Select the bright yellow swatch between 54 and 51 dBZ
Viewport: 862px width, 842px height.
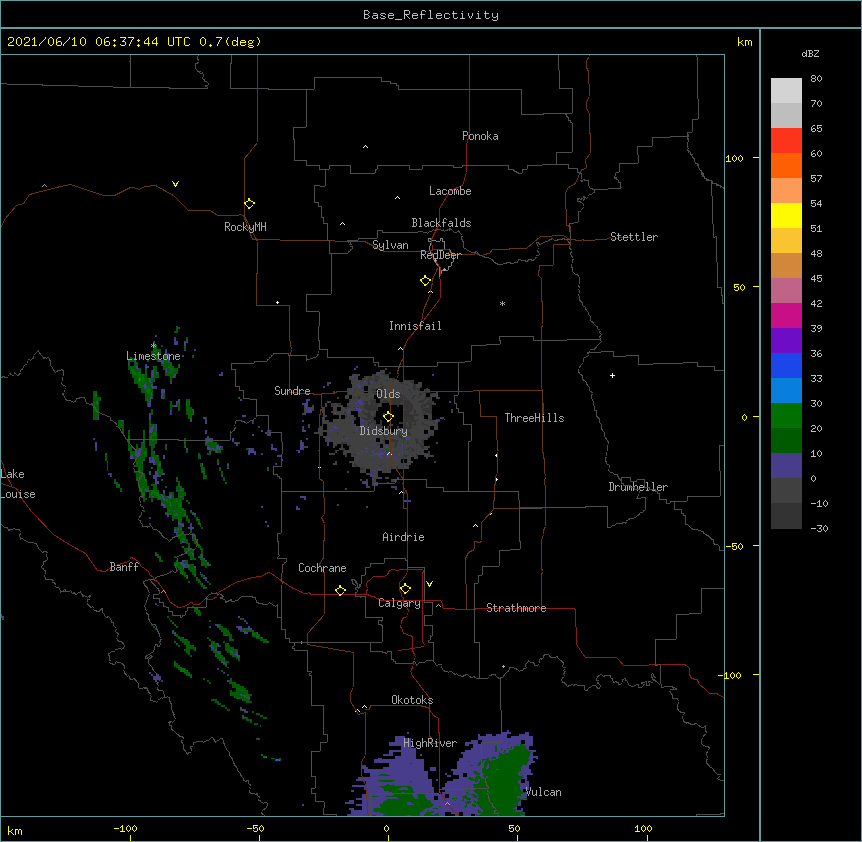[786, 215]
